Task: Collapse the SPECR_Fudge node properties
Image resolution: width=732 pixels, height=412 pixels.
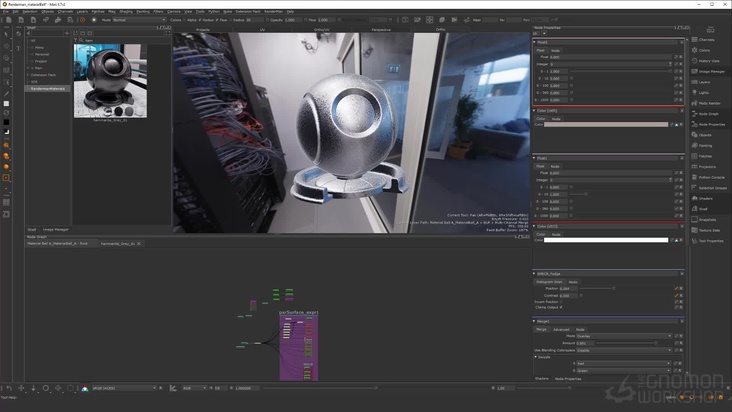Action: (534, 273)
